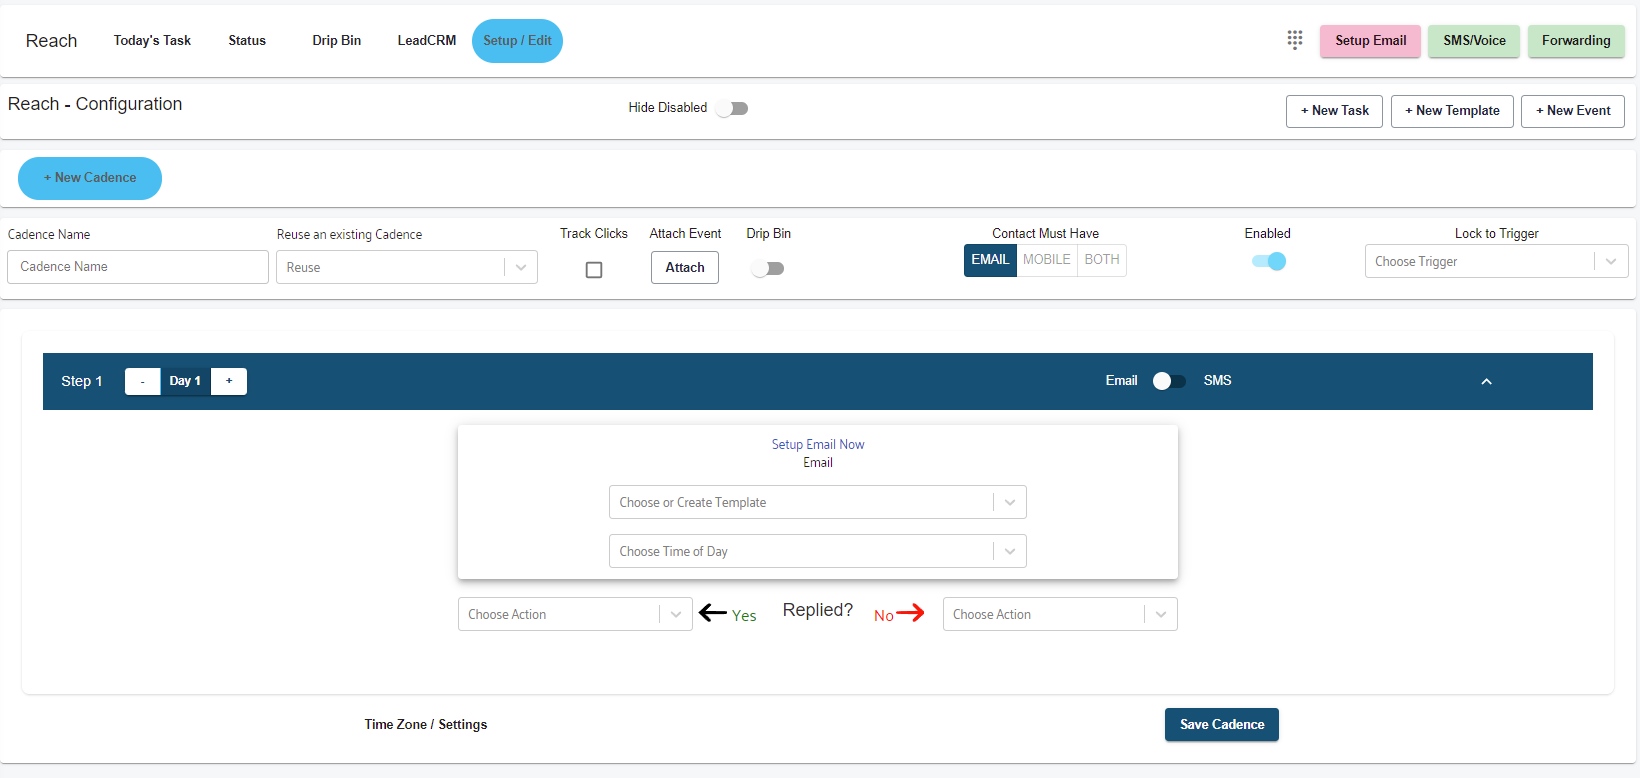Viewport: 1640px width, 778px height.
Task: Click the + New Event button
Action: pyautogui.click(x=1573, y=111)
